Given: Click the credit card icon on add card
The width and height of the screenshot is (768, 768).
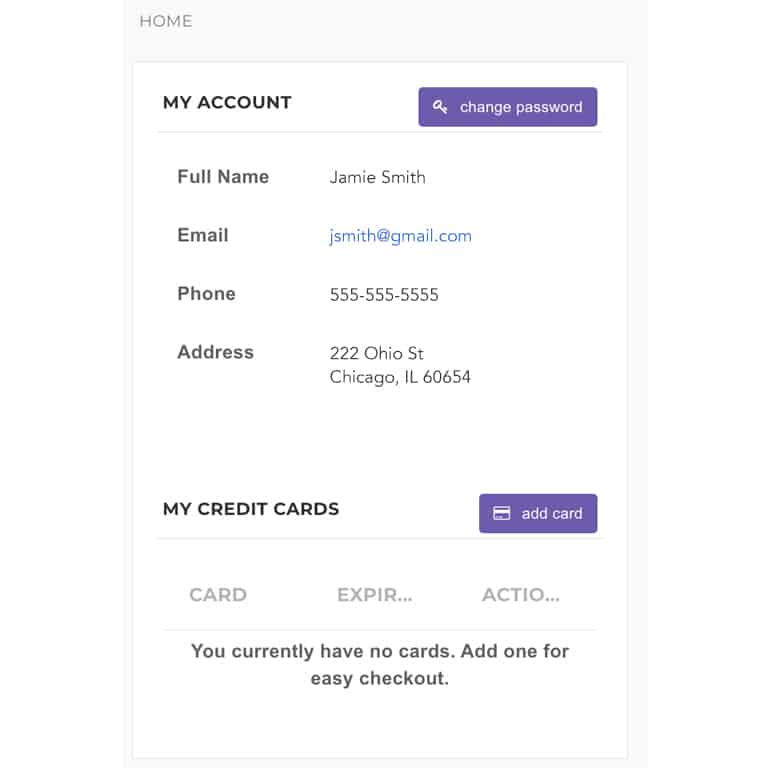Looking at the screenshot, I should tap(502, 513).
